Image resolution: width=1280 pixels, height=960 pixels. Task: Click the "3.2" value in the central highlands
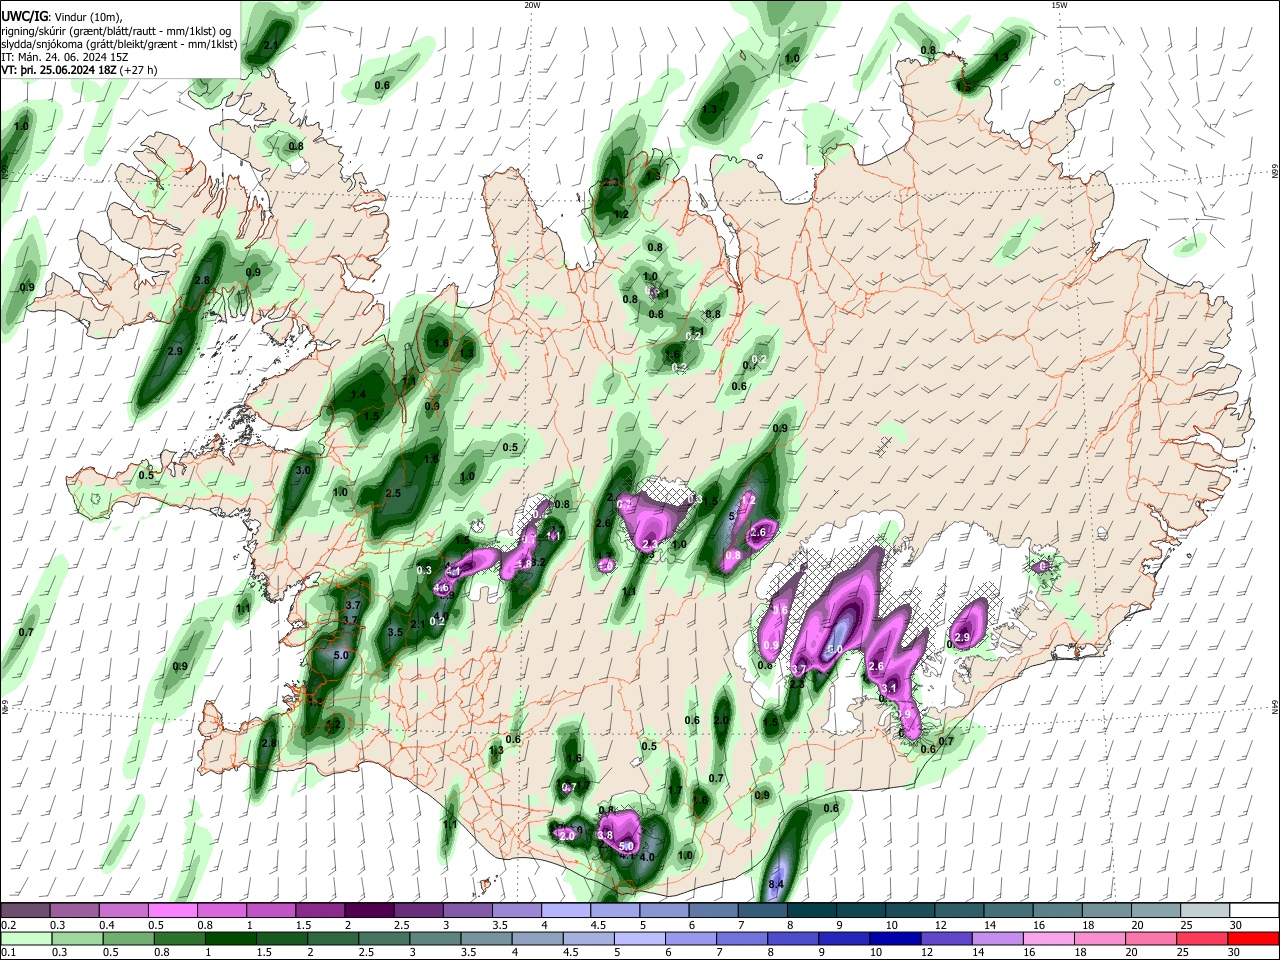(x=538, y=563)
